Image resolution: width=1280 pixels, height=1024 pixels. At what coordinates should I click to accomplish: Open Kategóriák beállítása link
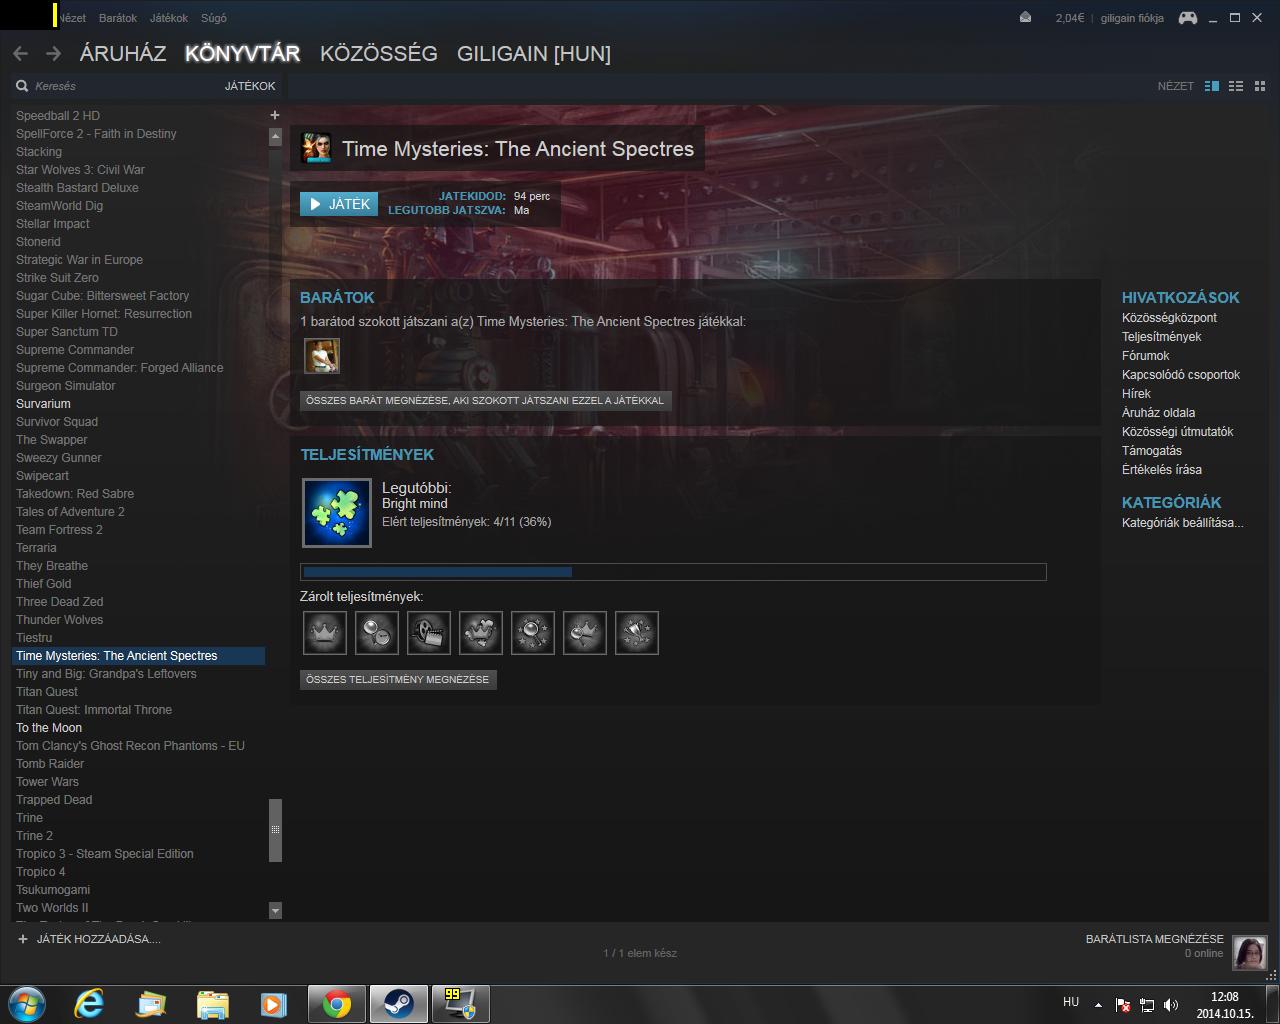(1183, 523)
